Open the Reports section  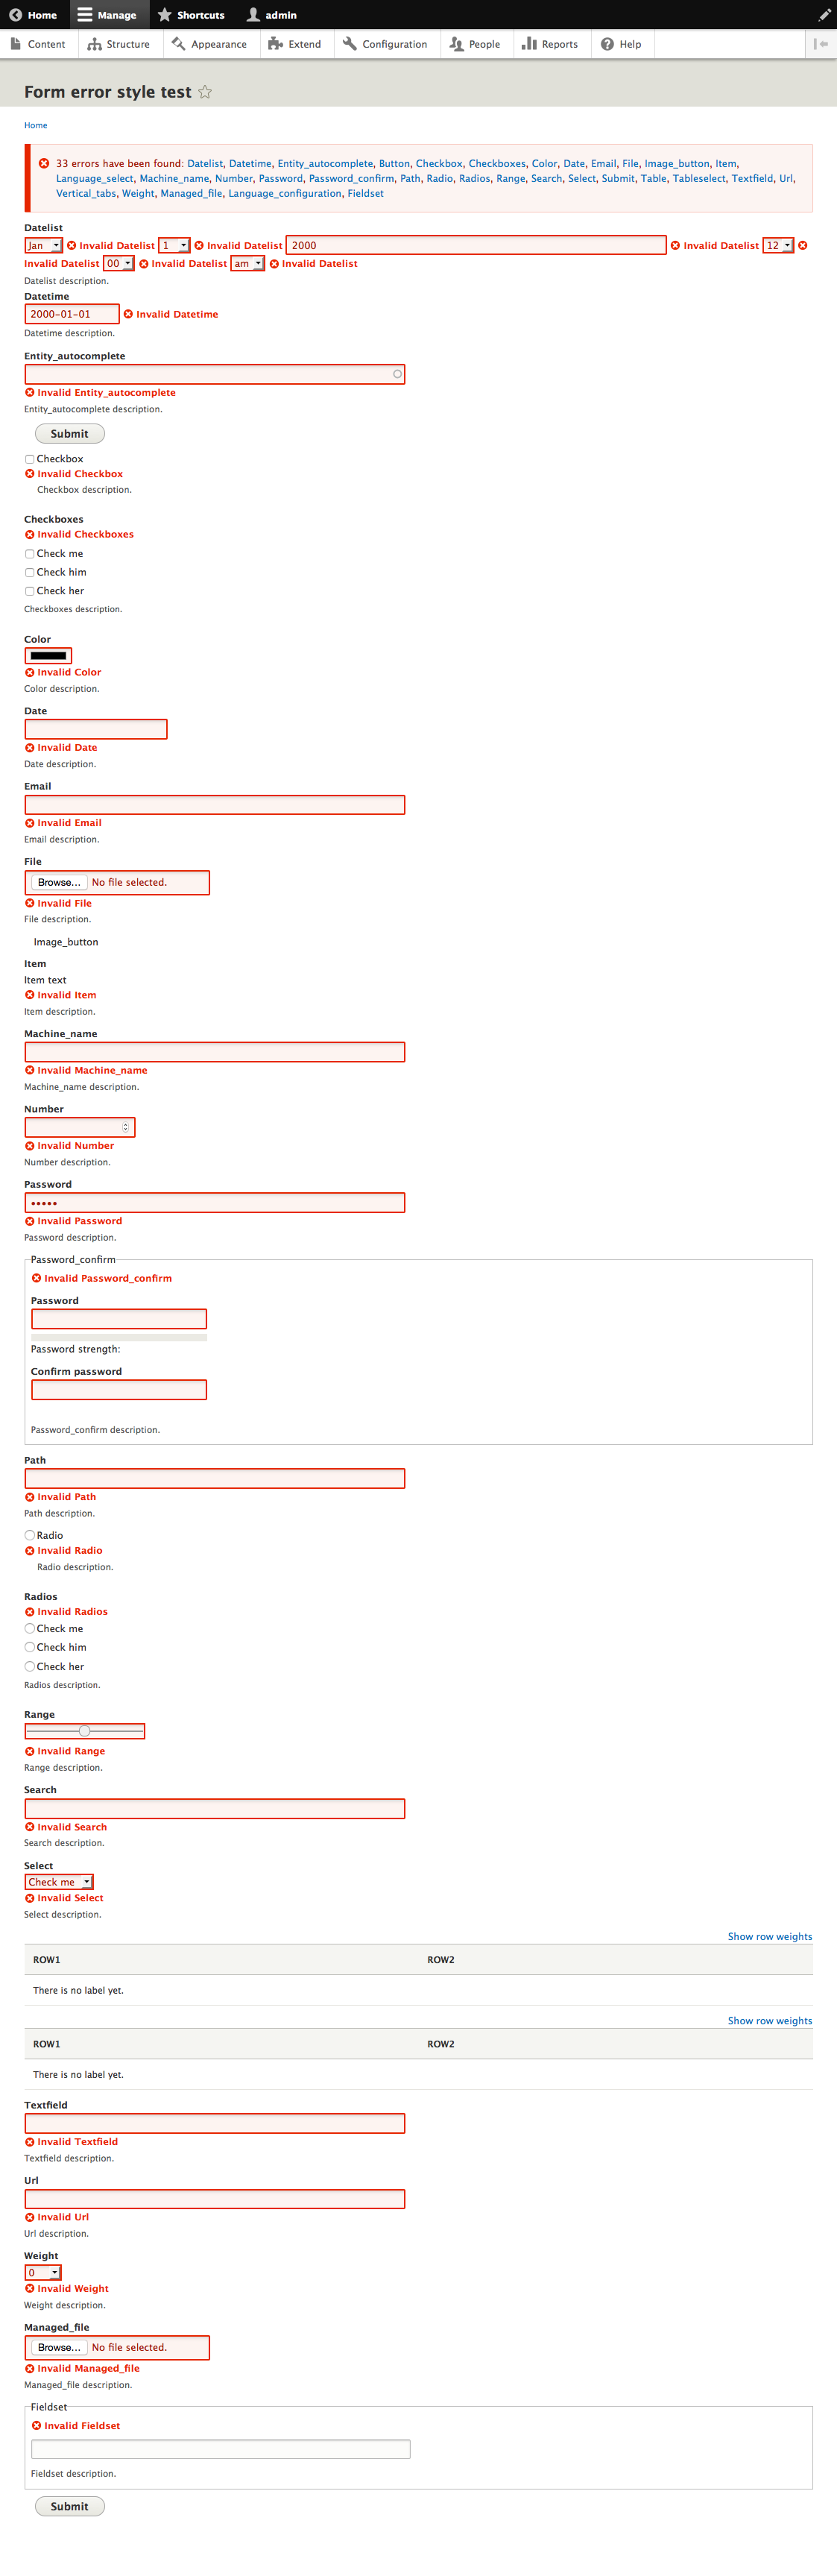point(551,44)
